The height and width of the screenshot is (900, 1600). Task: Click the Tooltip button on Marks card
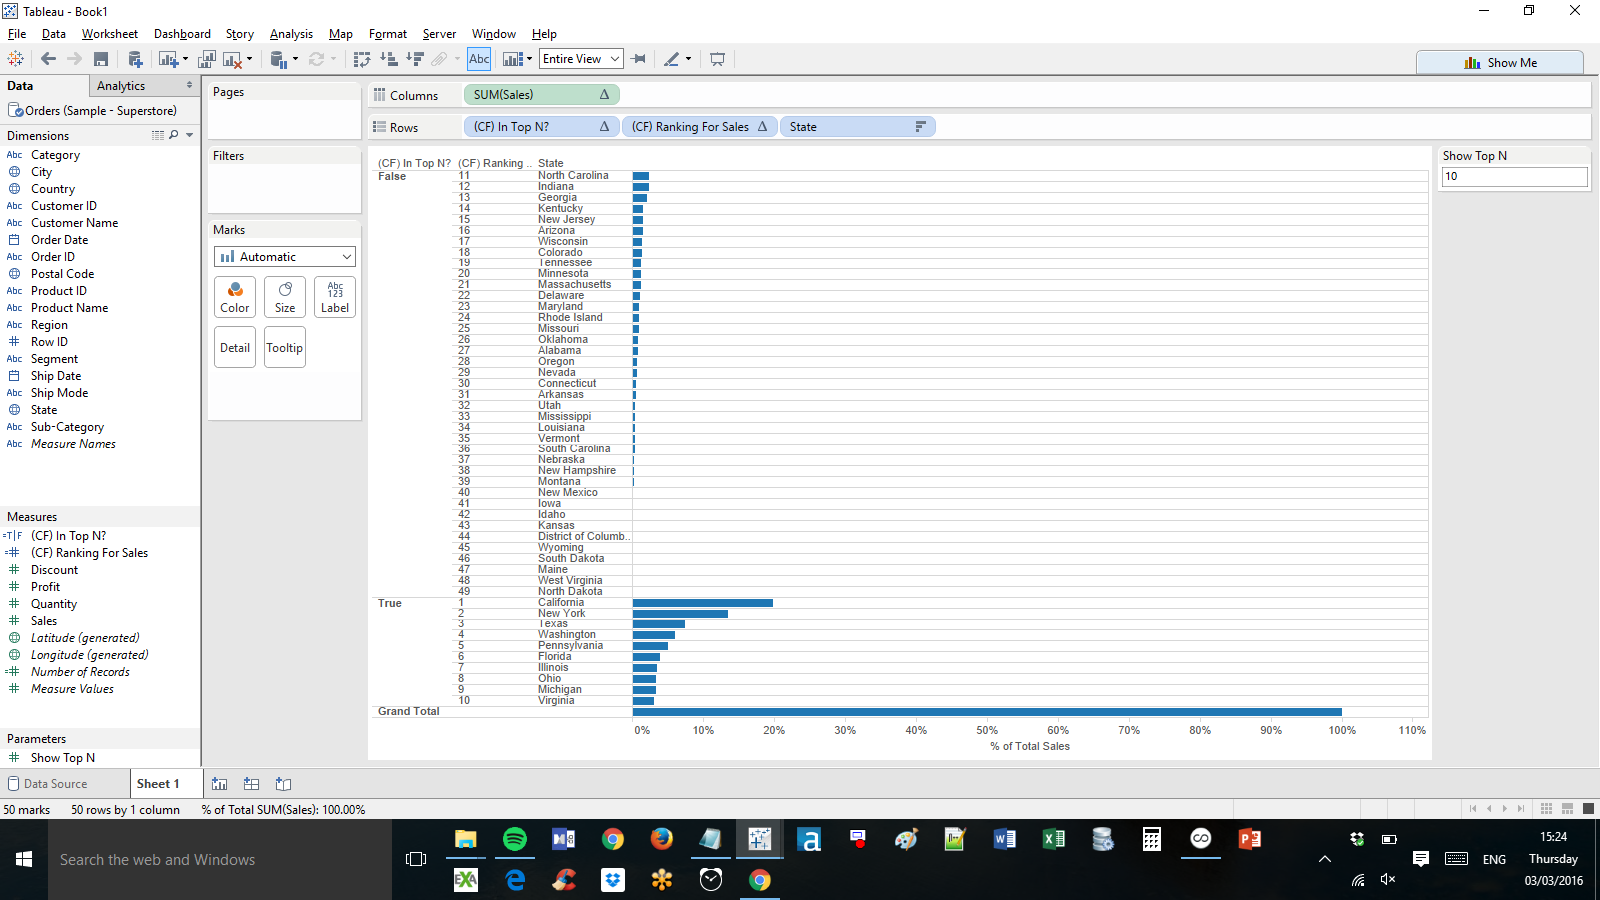(285, 348)
